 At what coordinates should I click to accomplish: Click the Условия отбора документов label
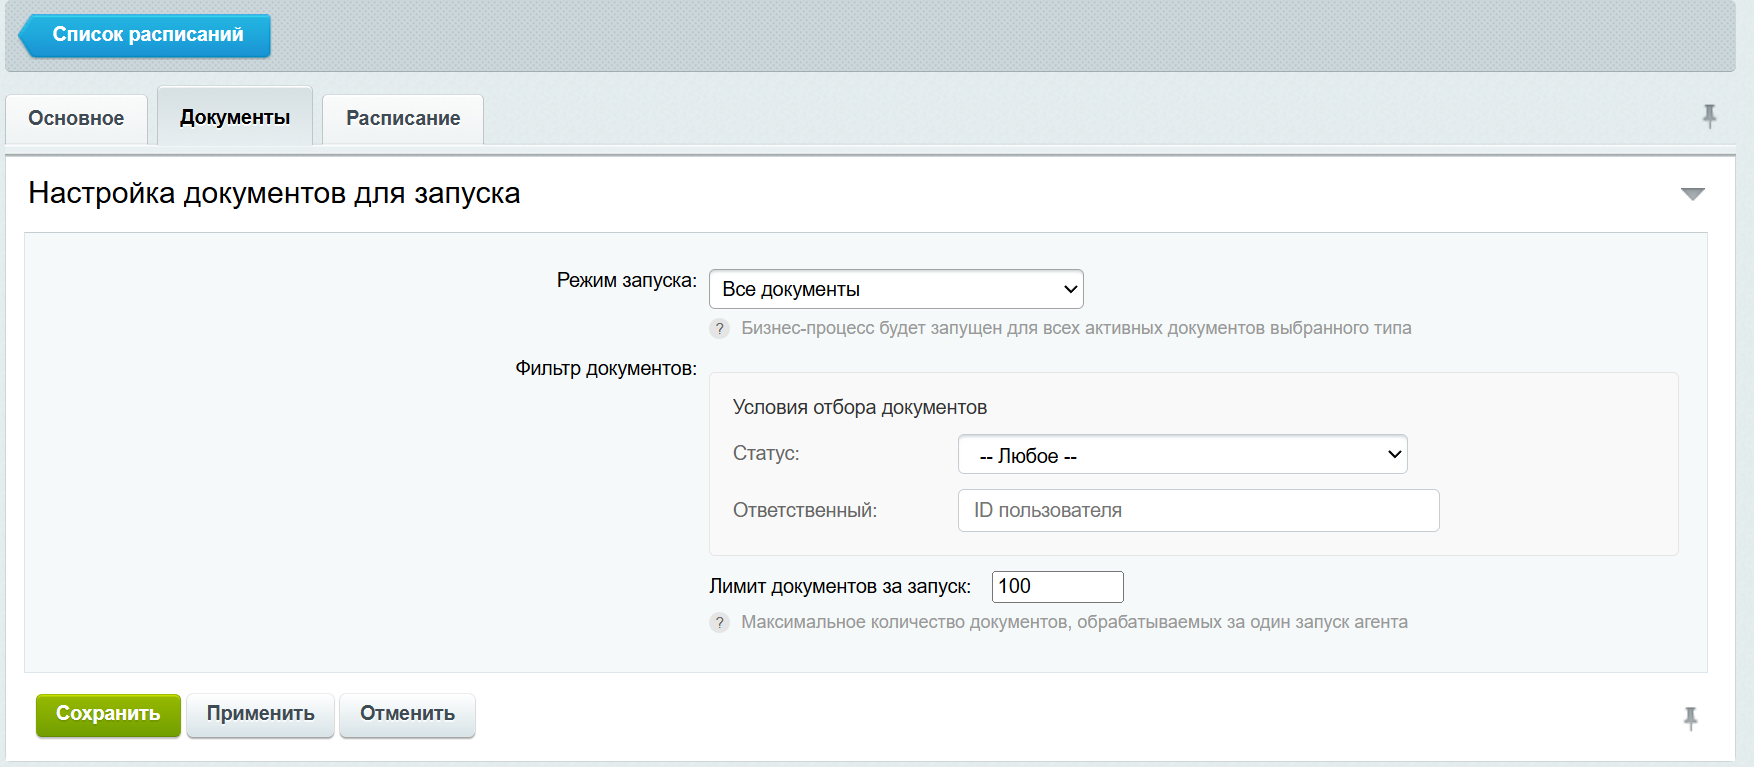[x=859, y=407]
